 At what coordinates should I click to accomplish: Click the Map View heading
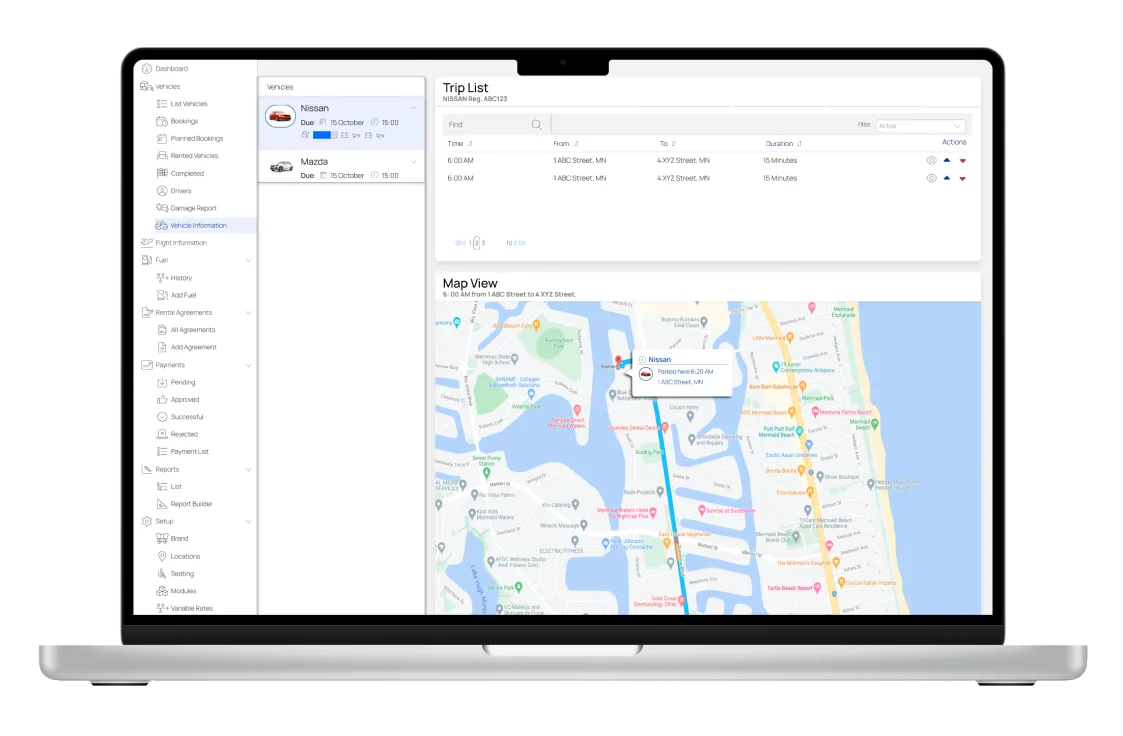point(470,284)
